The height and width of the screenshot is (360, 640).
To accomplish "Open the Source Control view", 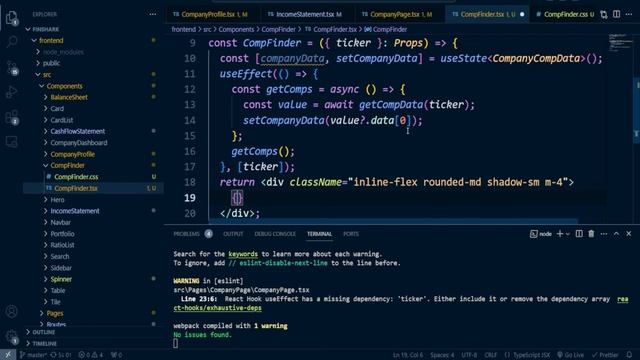I will point(12,68).
